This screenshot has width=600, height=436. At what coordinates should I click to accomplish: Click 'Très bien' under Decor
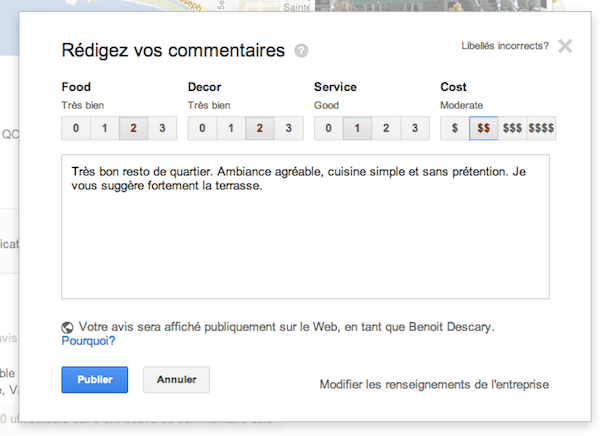coord(209,105)
